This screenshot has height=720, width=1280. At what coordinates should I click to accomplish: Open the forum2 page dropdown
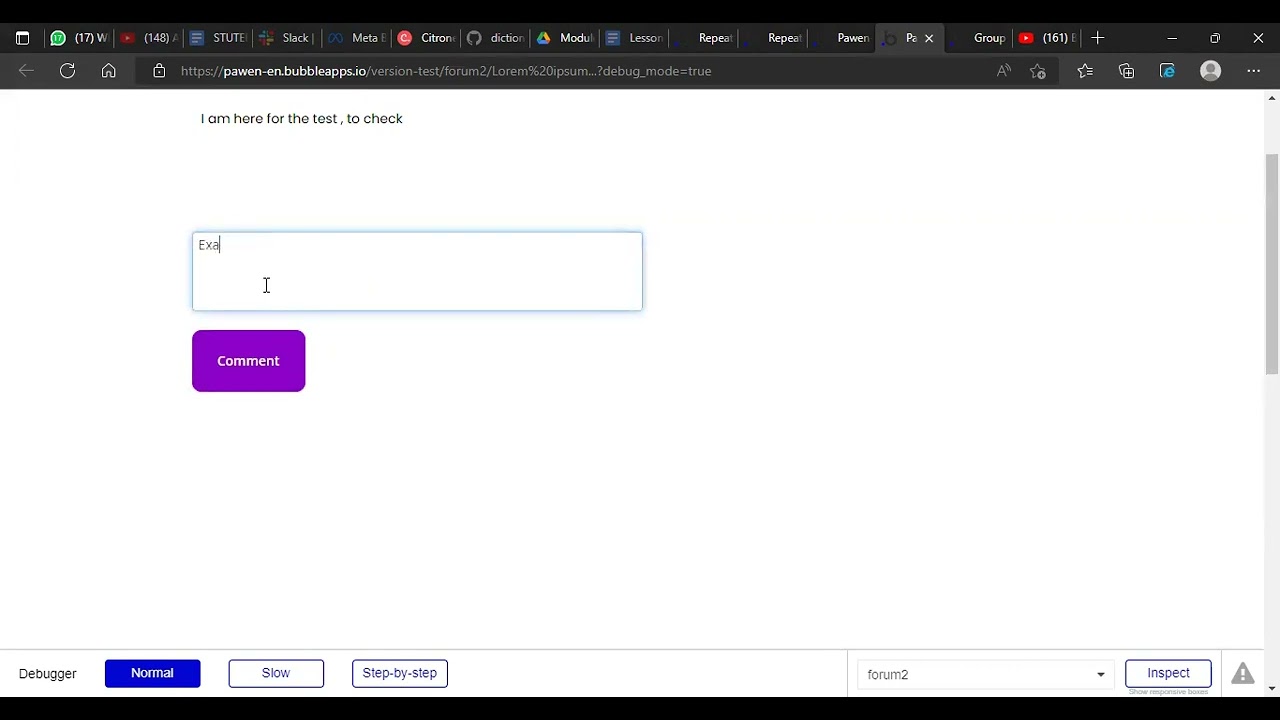[x=986, y=674]
